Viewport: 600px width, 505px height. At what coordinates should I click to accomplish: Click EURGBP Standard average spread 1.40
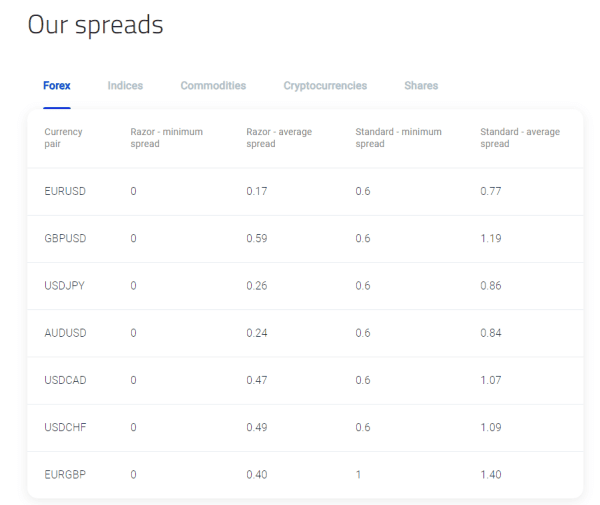coord(491,474)
